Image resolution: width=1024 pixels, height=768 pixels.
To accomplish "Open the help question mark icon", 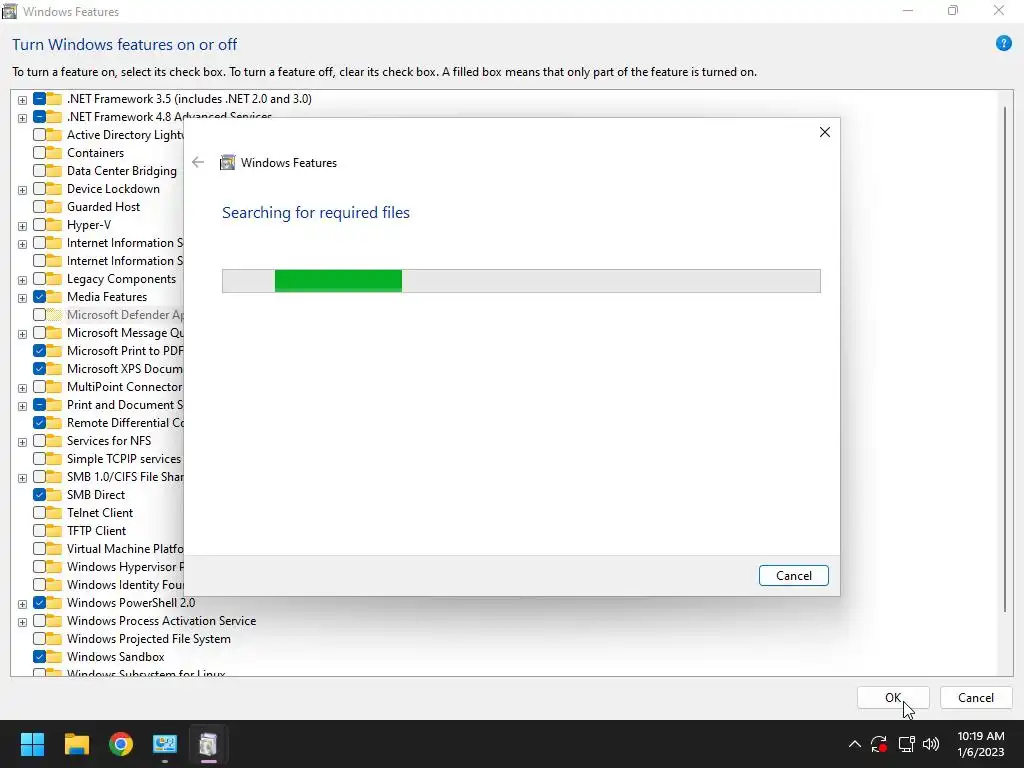I will click(1003, 44).
